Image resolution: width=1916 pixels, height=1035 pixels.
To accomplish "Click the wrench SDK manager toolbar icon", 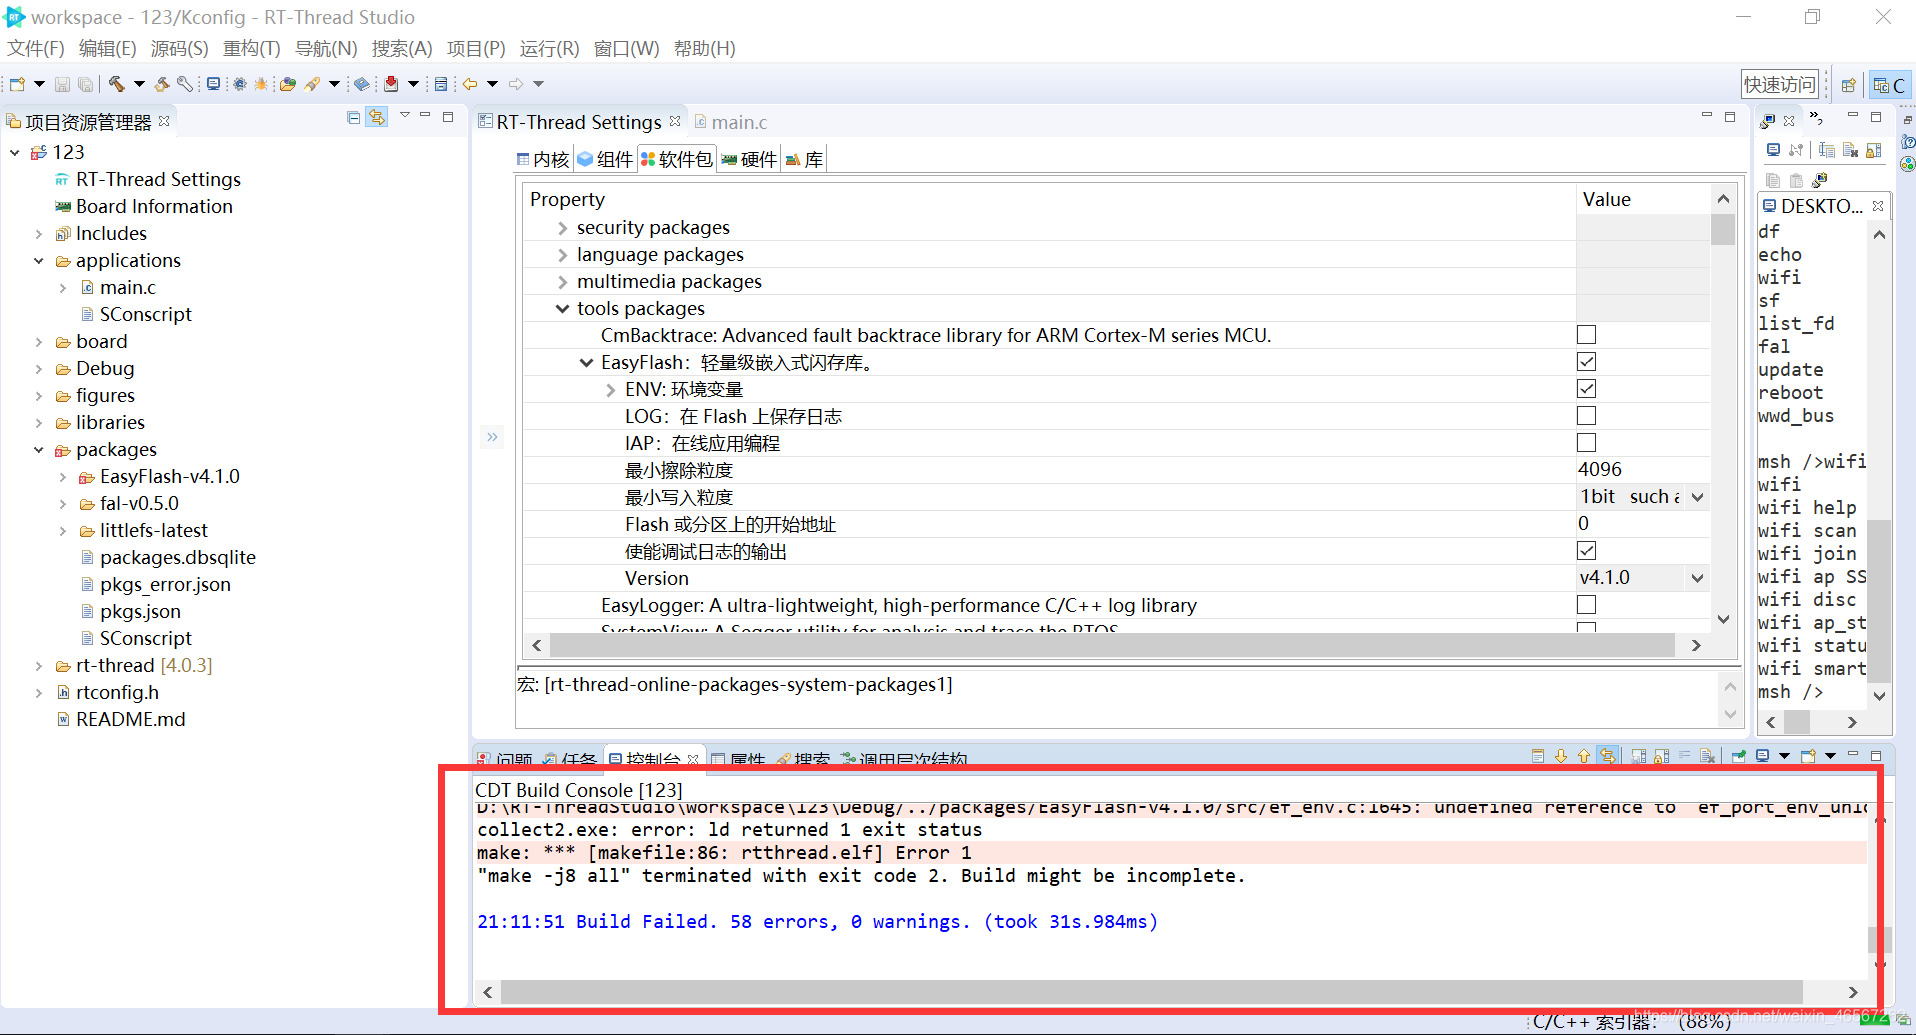I will click(185, 84).
